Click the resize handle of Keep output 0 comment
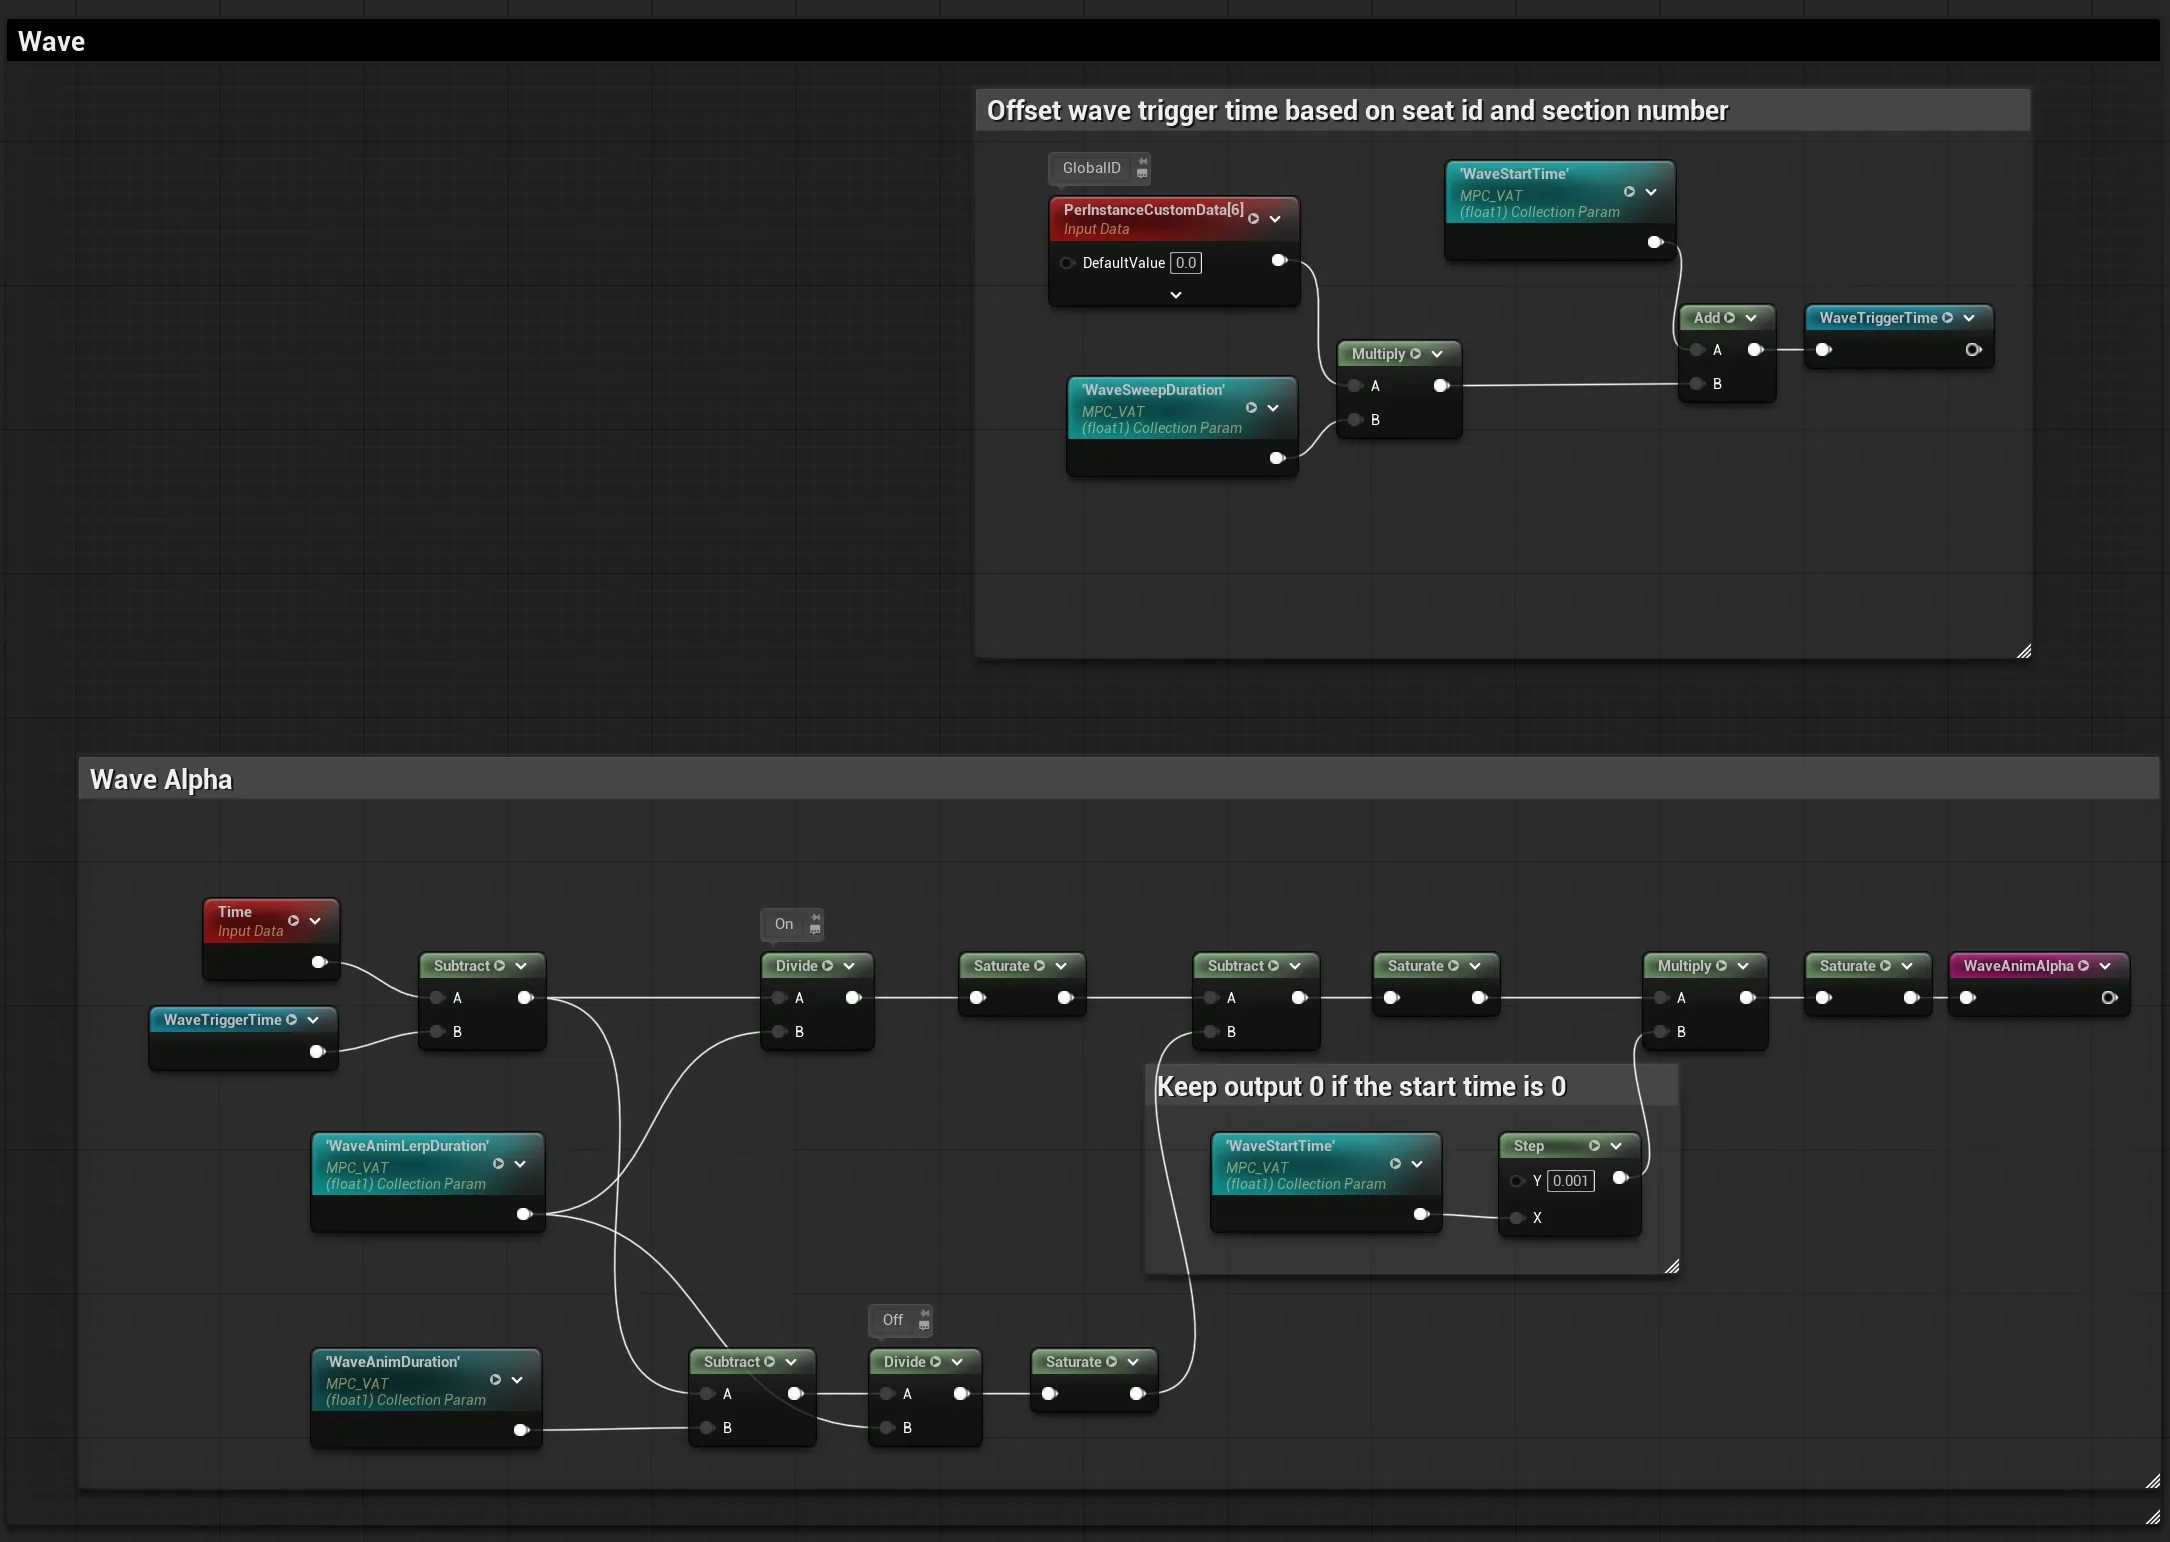 pos(1671,1266)
